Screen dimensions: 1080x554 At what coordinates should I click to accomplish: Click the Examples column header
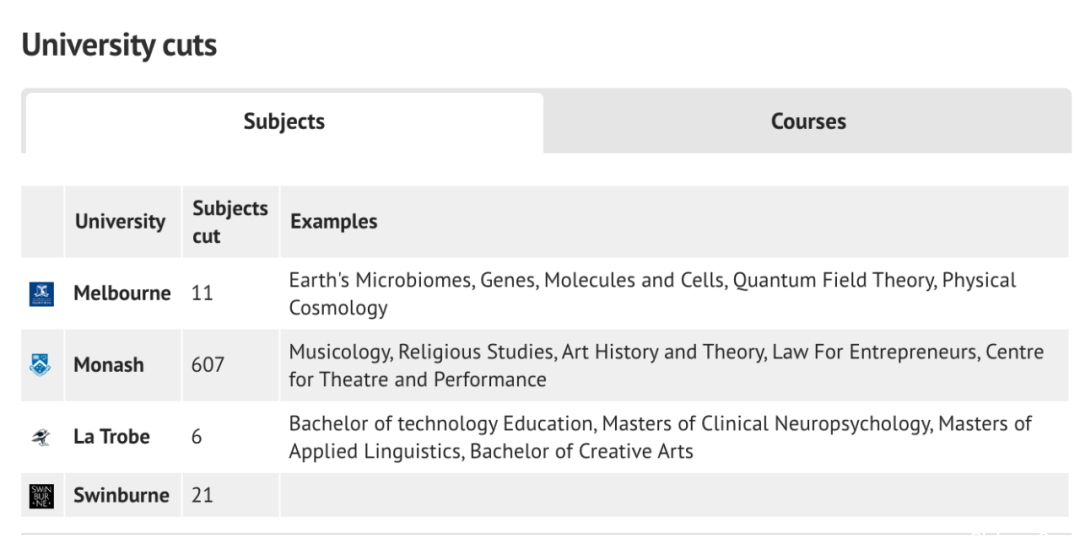coord(334,221)
